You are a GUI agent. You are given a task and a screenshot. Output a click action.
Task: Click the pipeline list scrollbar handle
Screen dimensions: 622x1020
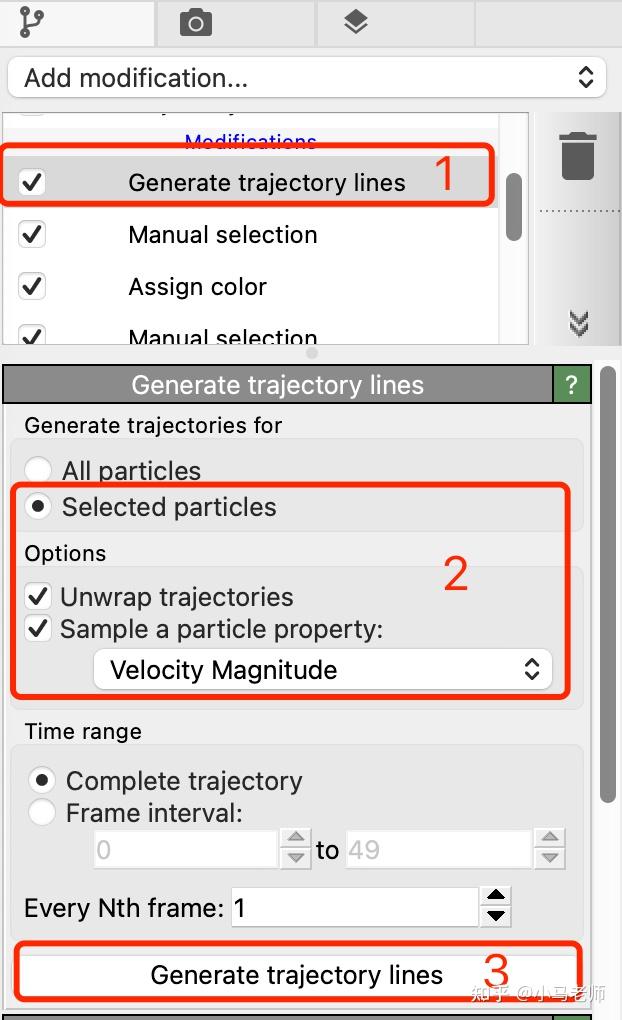pyautogui.click(x=514, y=207)
